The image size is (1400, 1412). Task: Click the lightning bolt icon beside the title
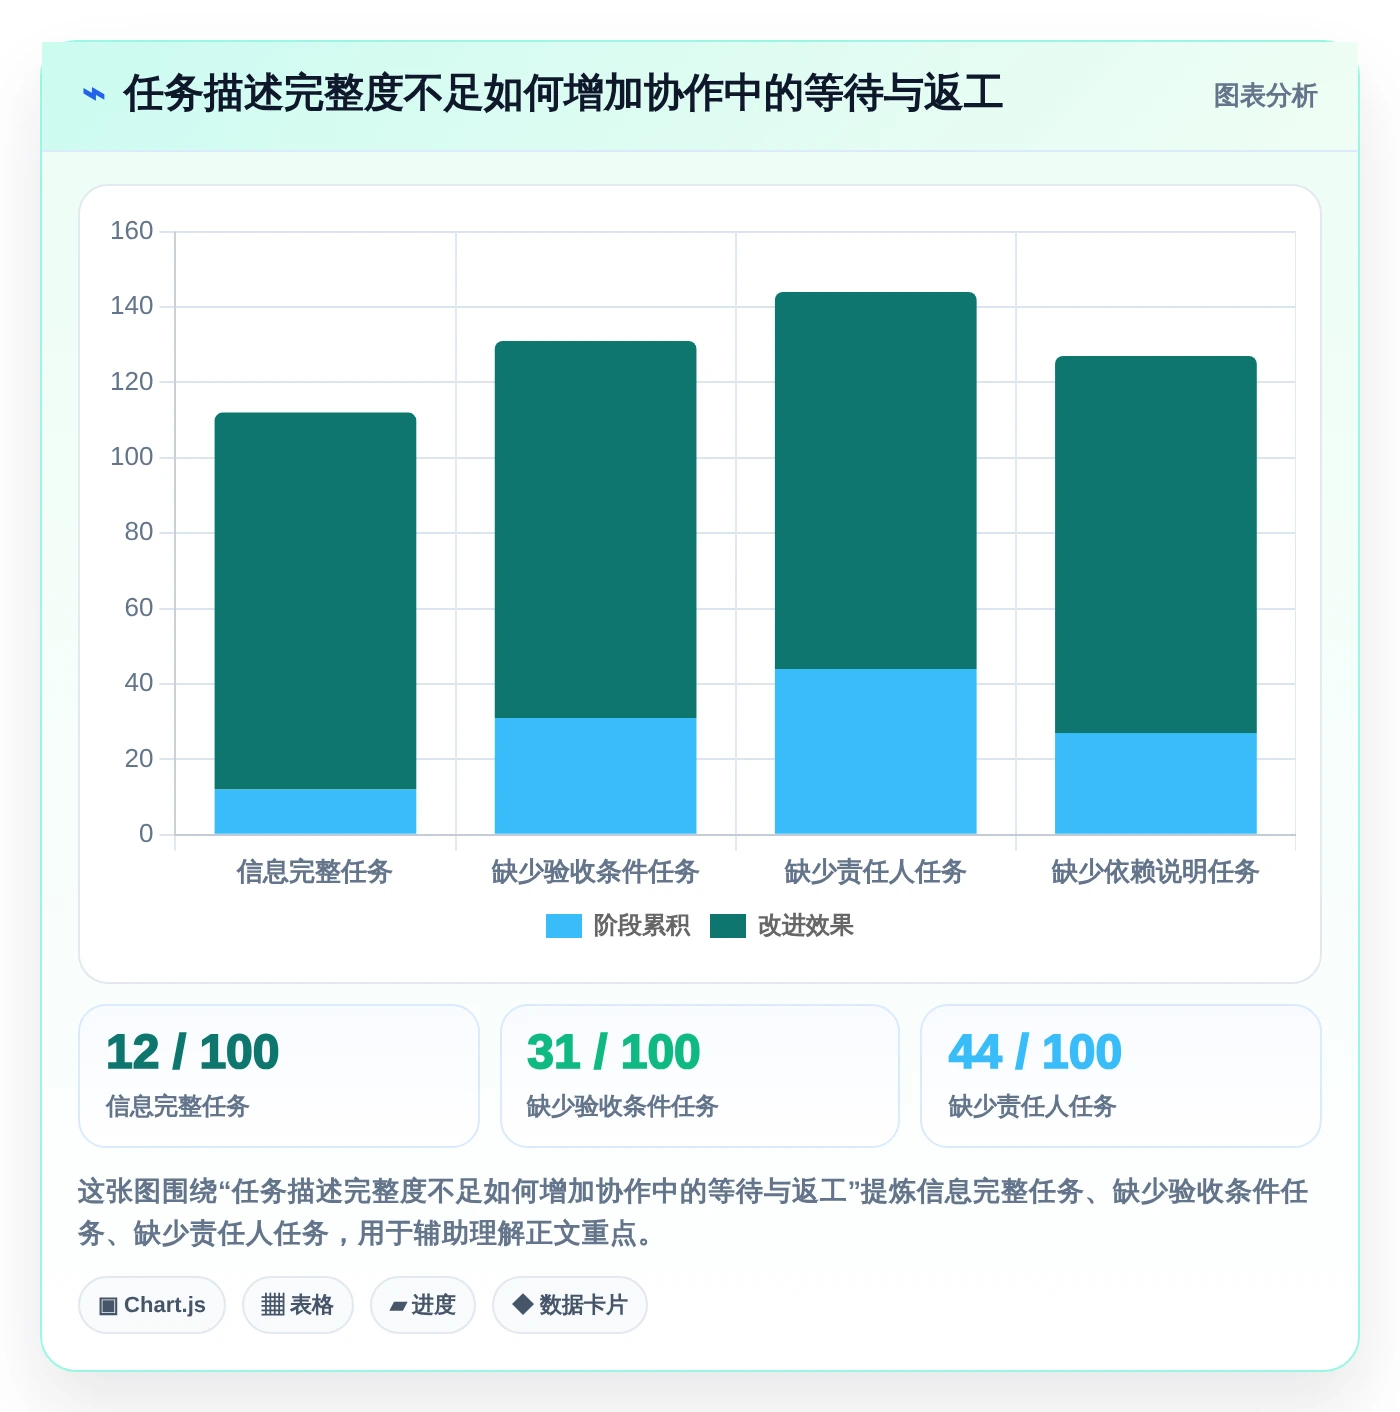tap(93, 95)
